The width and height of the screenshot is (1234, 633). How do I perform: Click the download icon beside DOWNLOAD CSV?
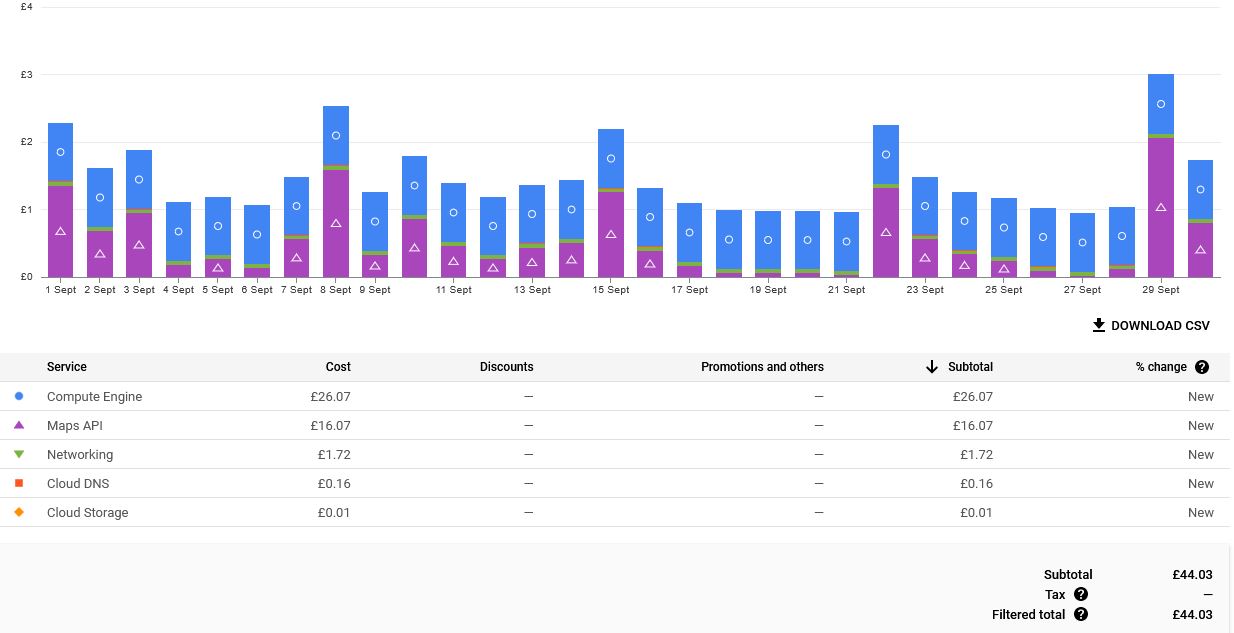[x=1098, y=325]
